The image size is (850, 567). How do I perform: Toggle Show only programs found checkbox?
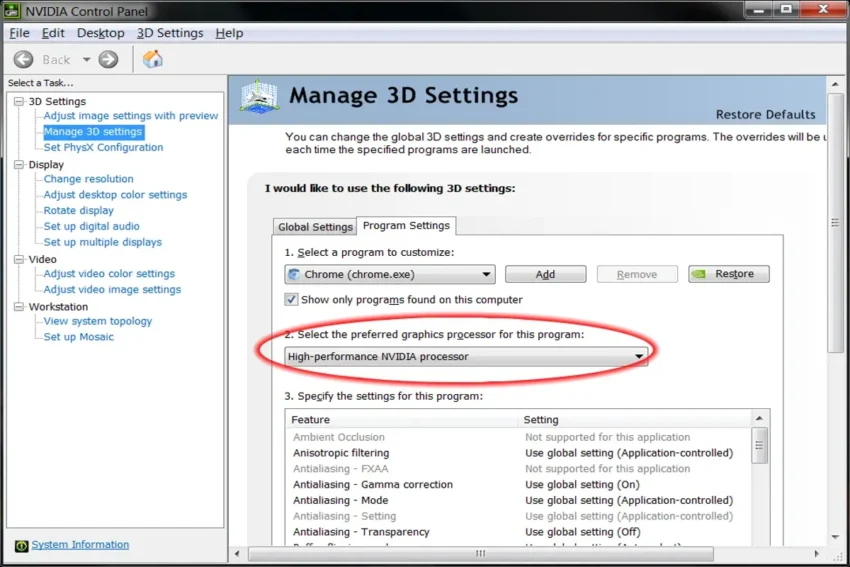(291, 299)
